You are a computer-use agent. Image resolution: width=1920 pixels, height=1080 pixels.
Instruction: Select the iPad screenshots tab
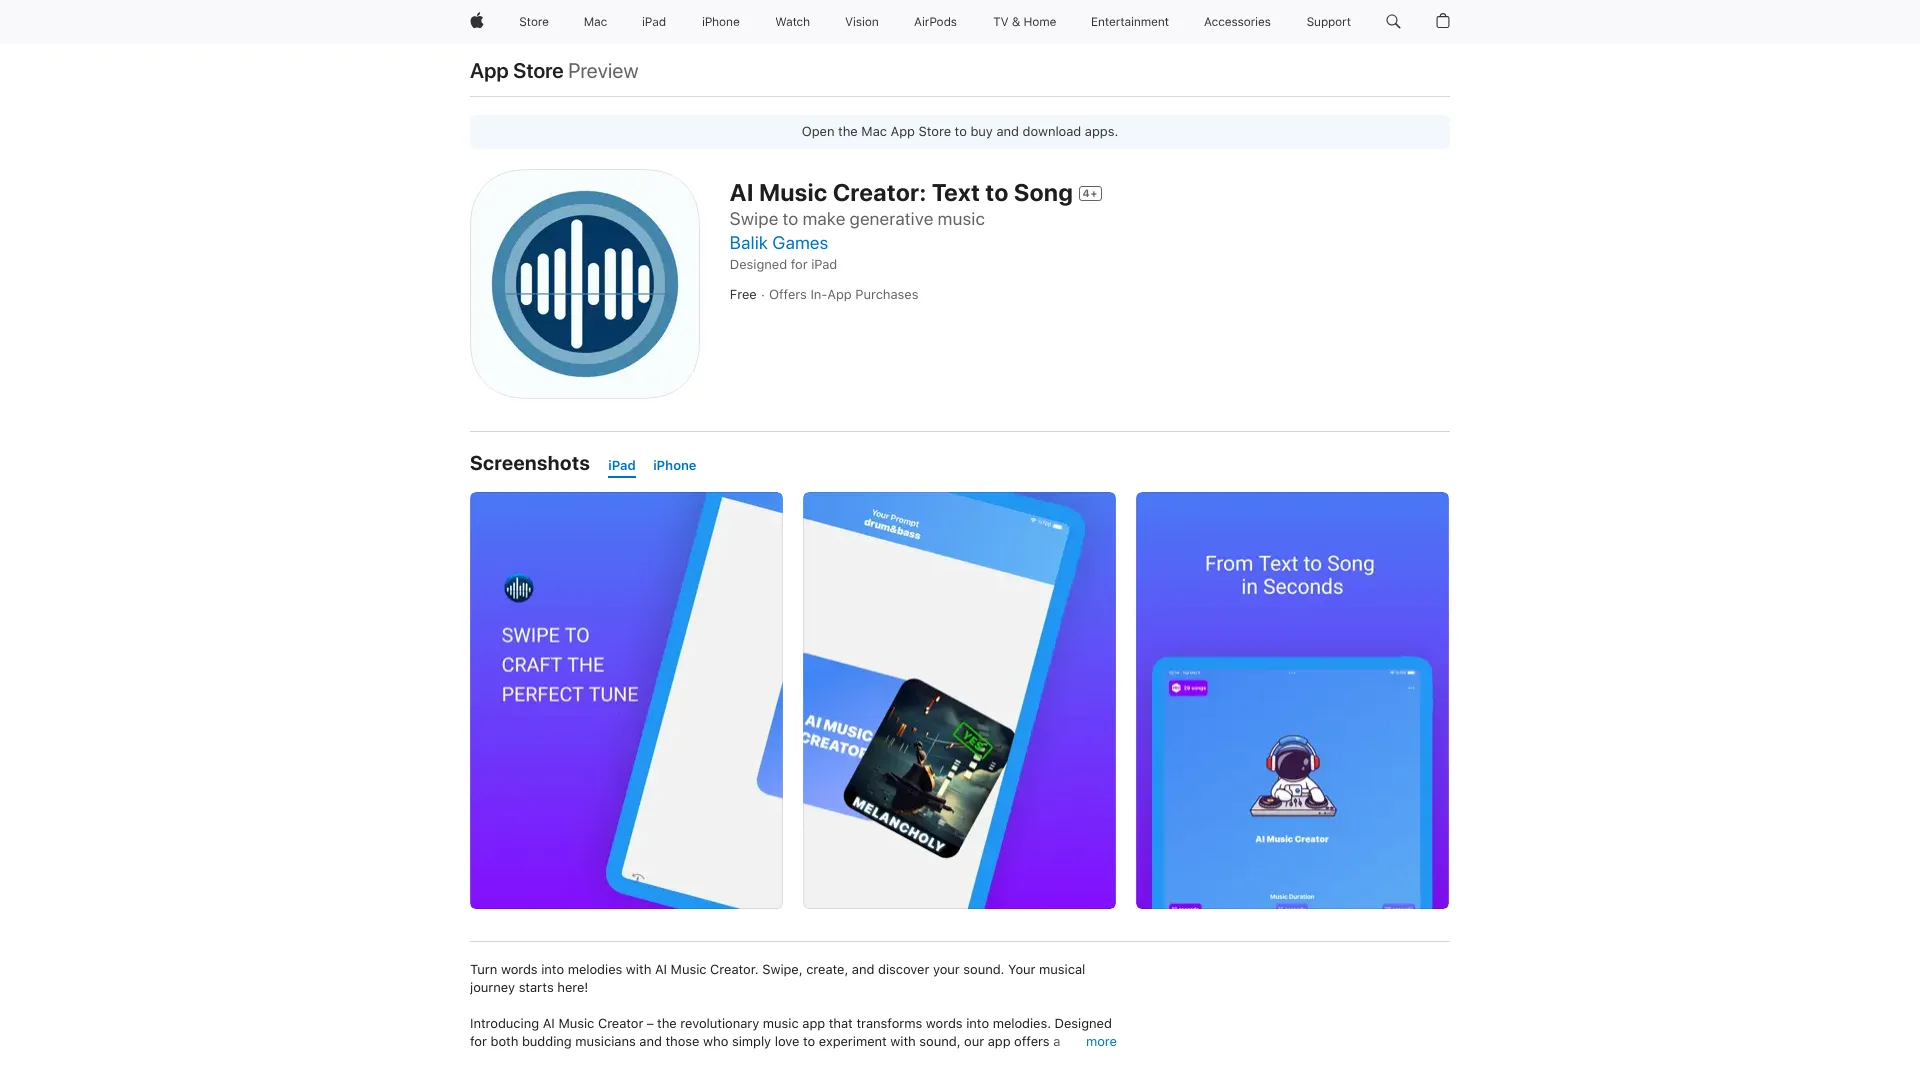point(621,465)
